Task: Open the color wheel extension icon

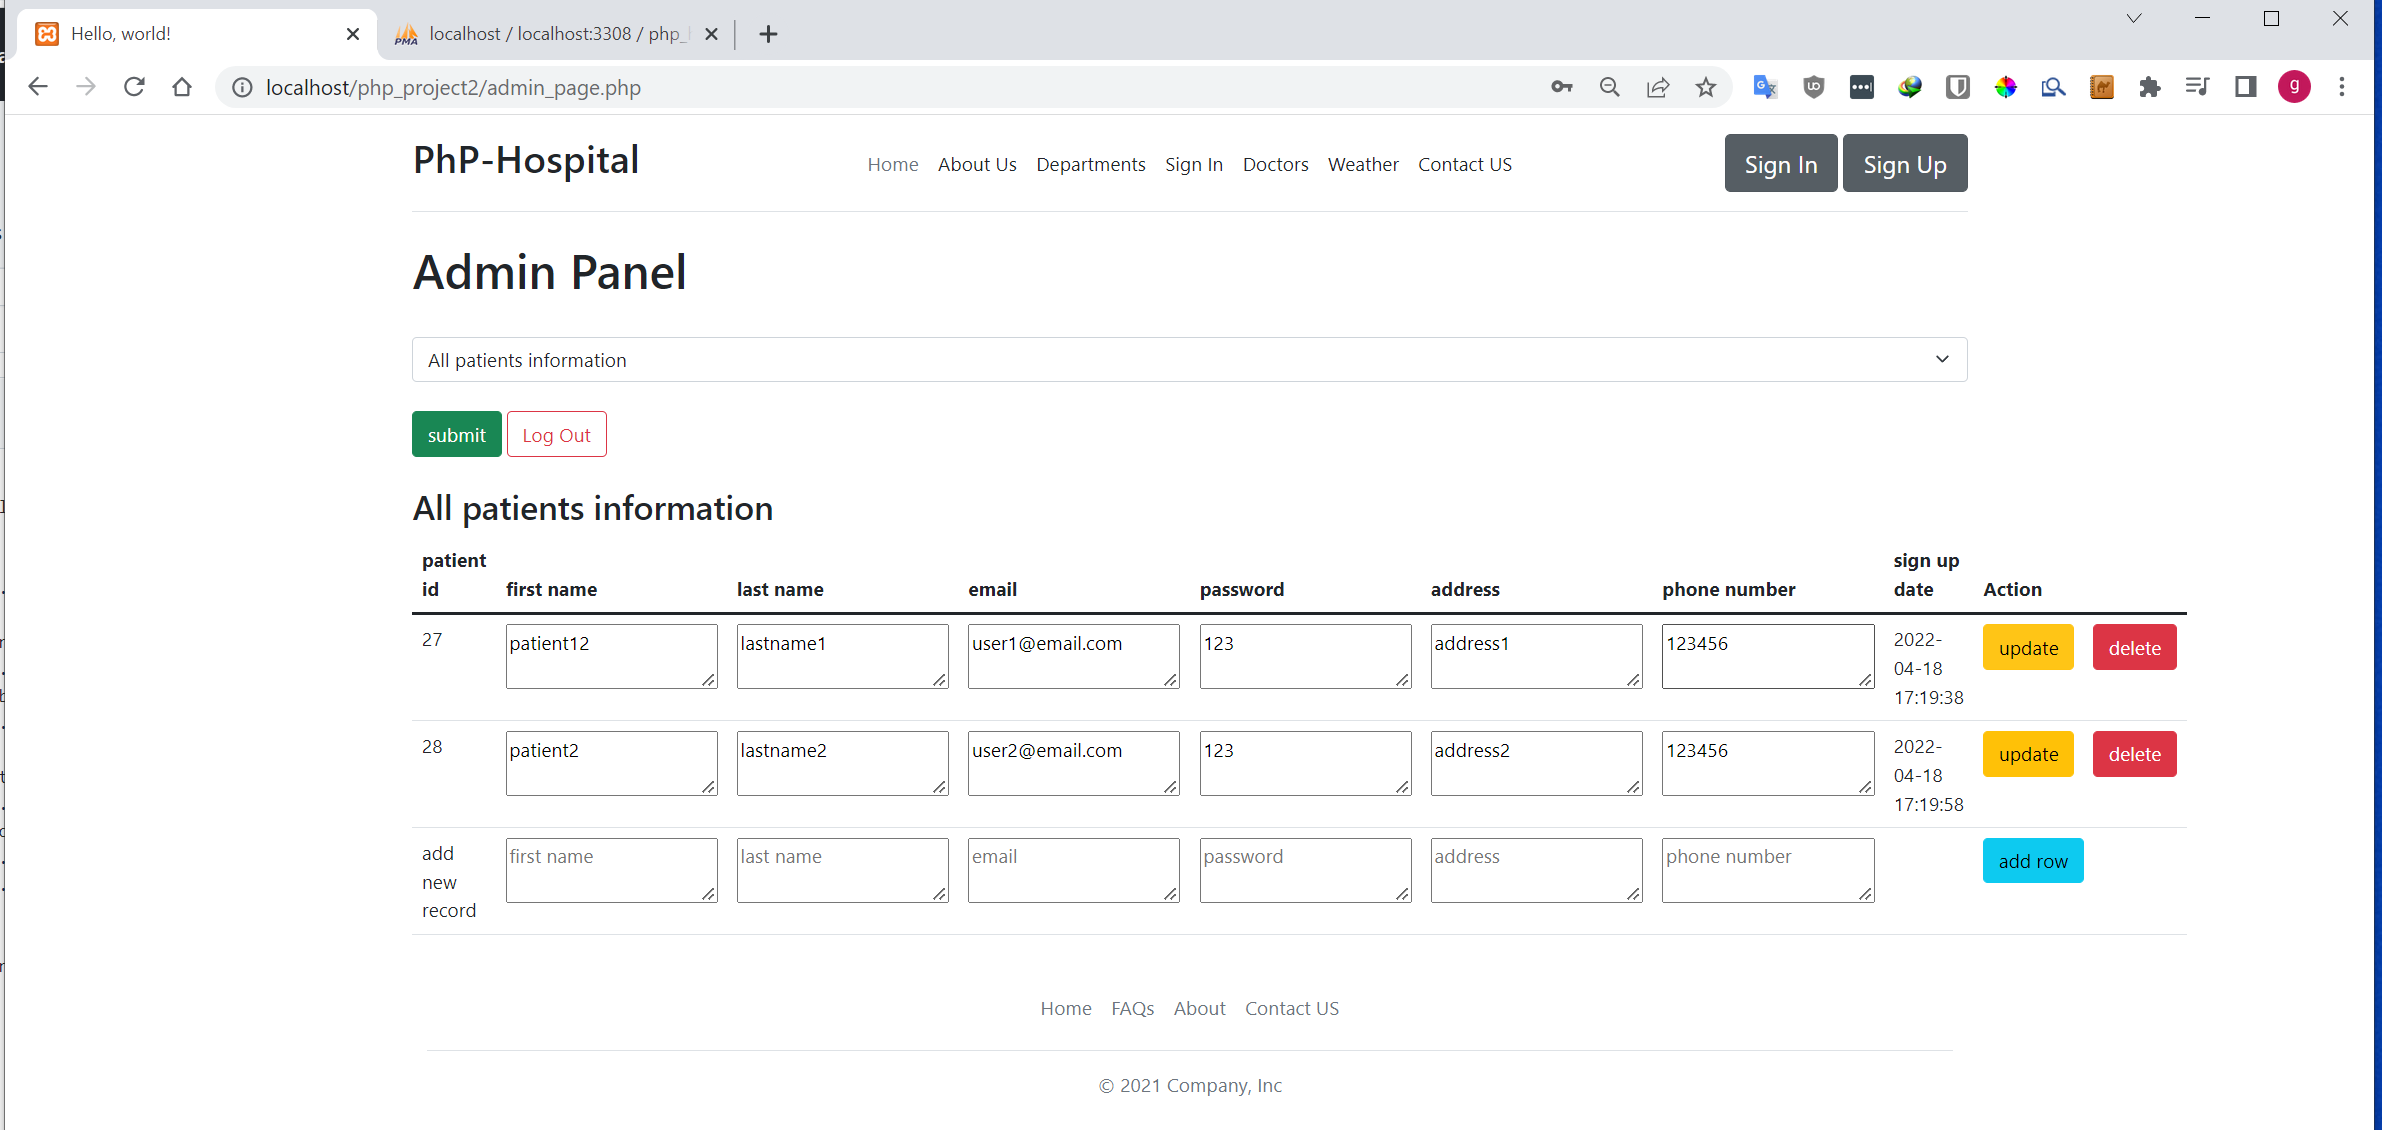Action: (2006, 87)
